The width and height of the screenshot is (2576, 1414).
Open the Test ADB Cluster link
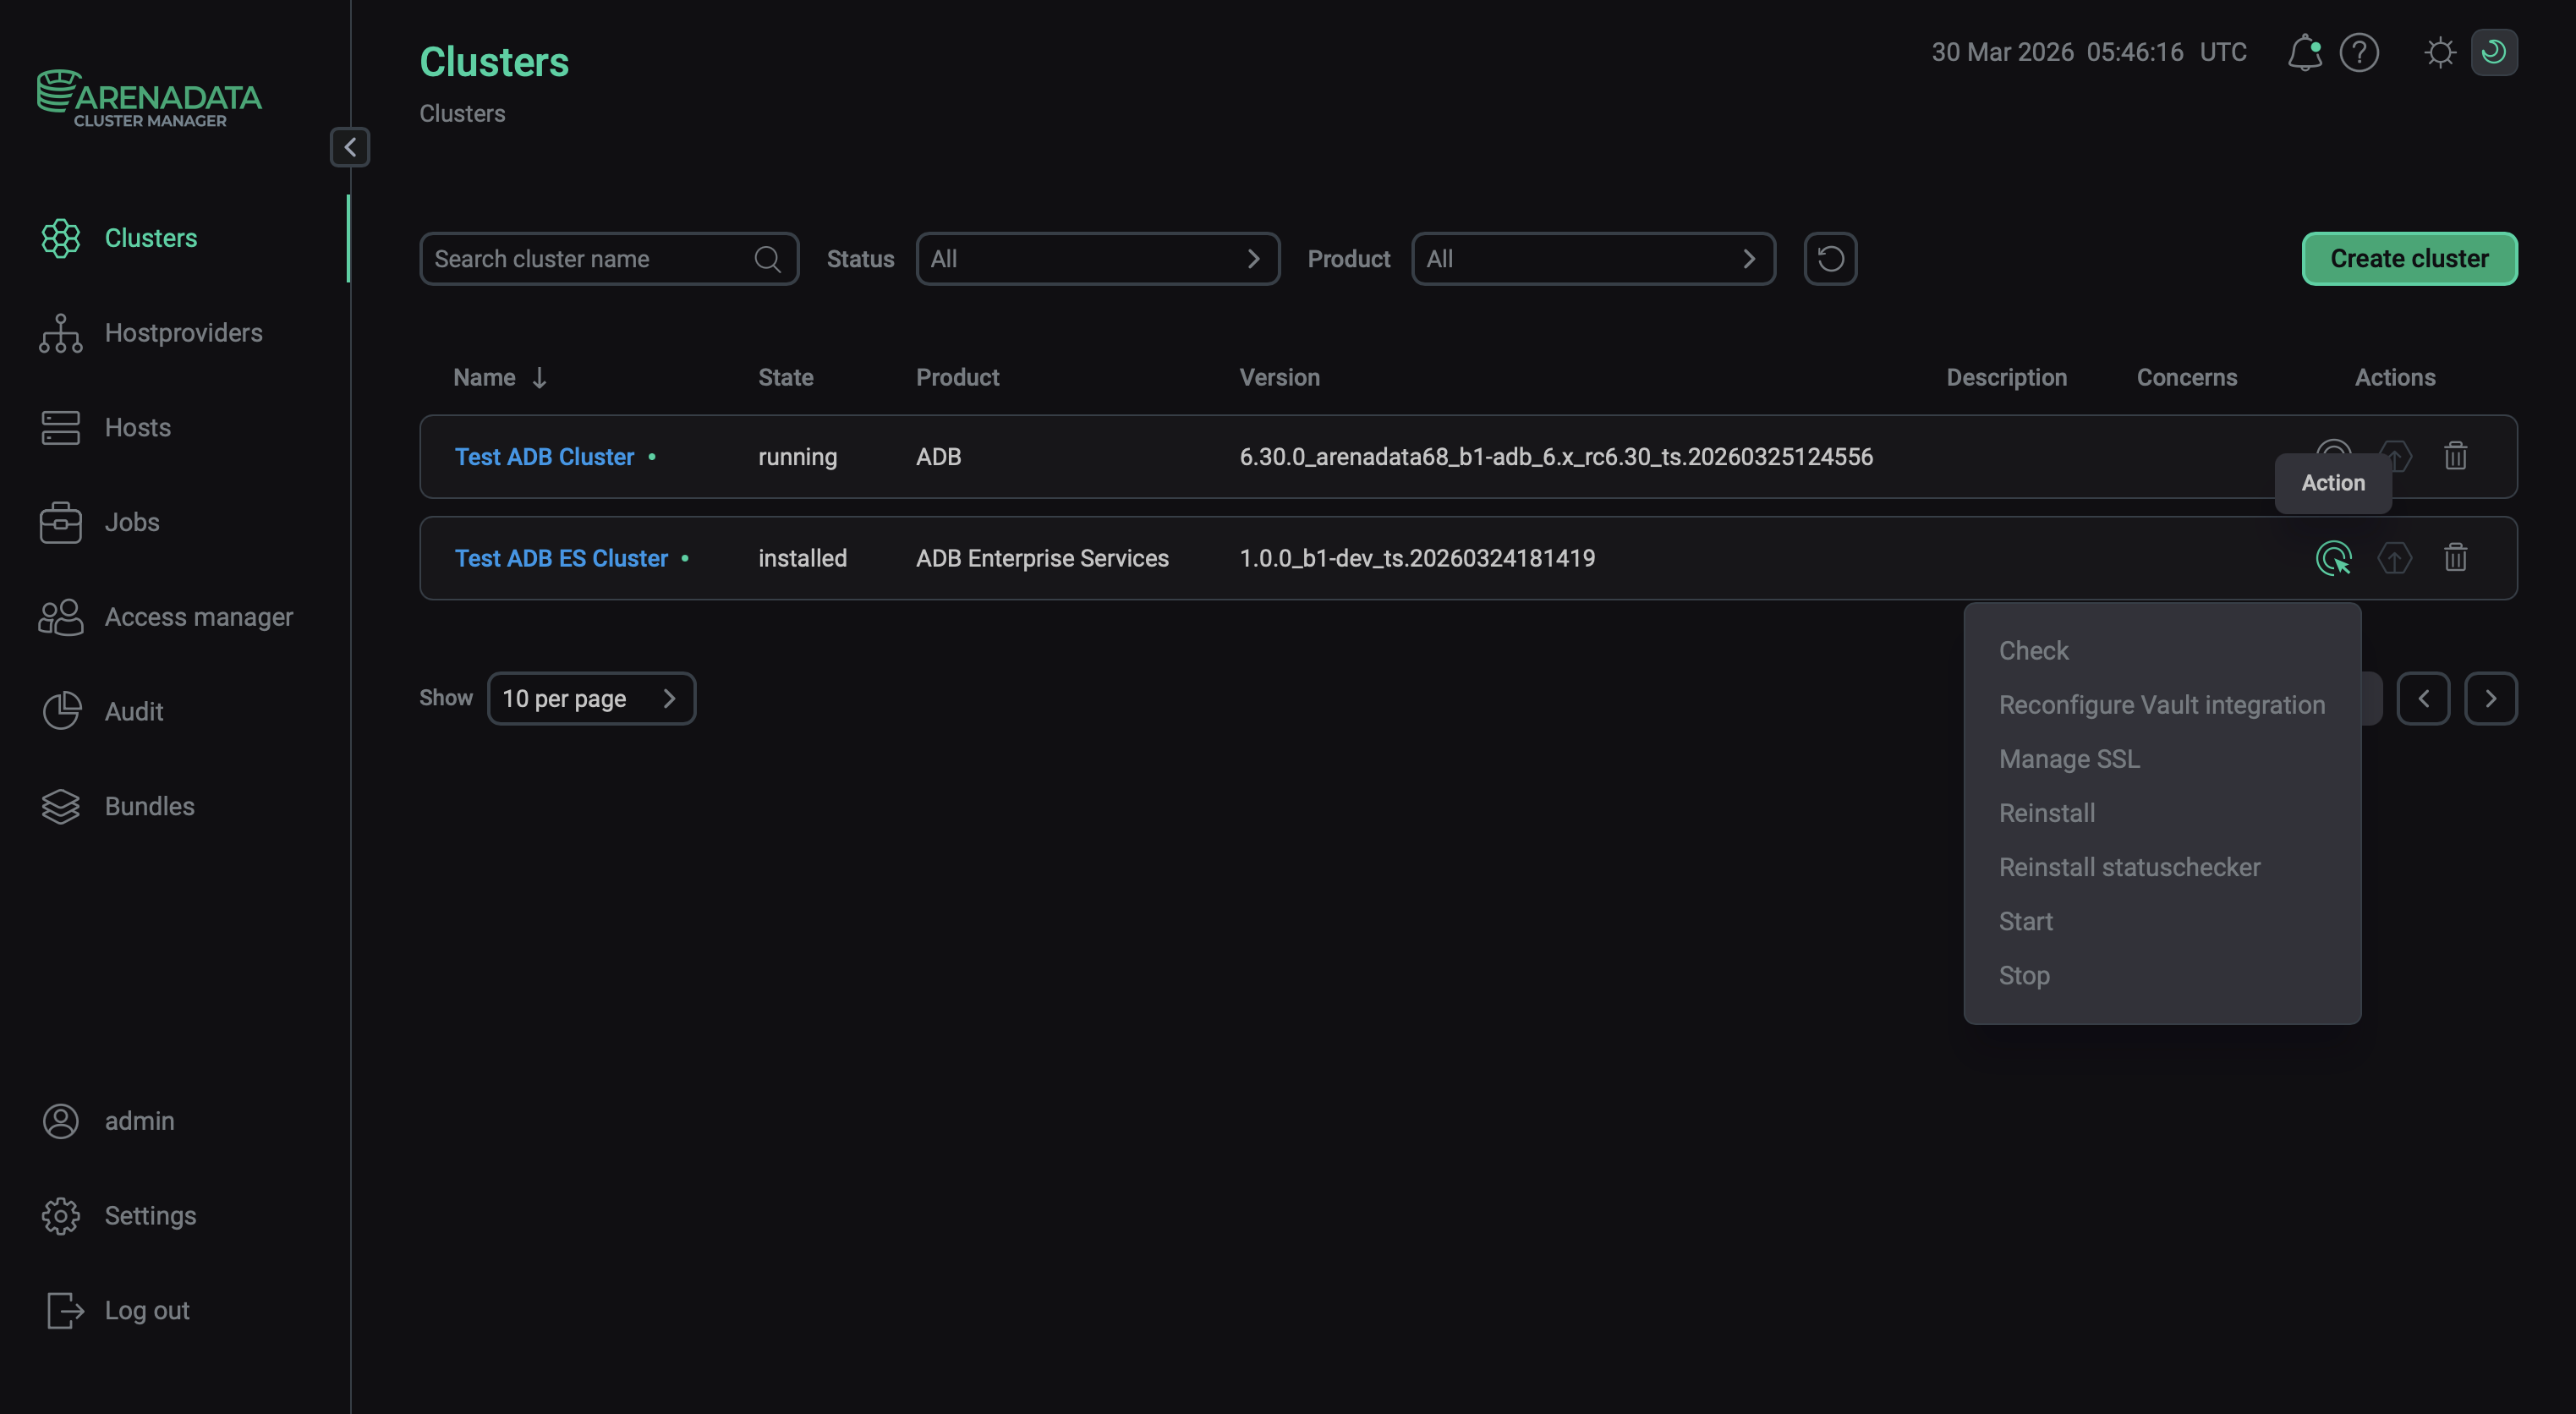543,456
